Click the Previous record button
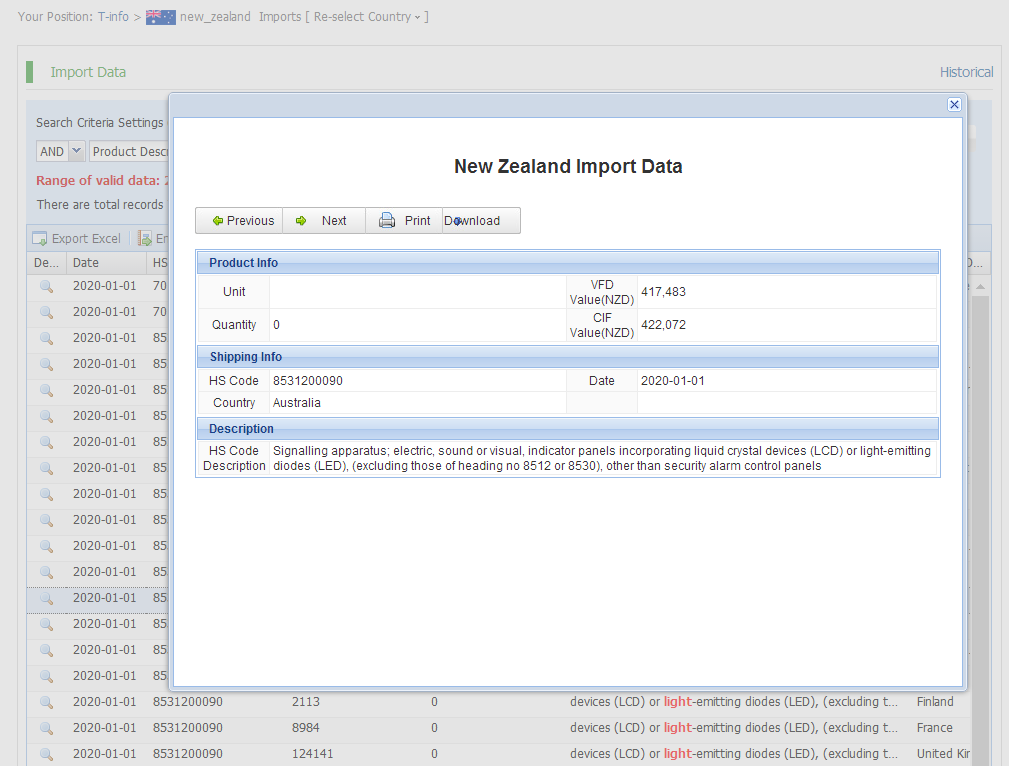This screenshot has width=1009, height=766. click(240, 221)
